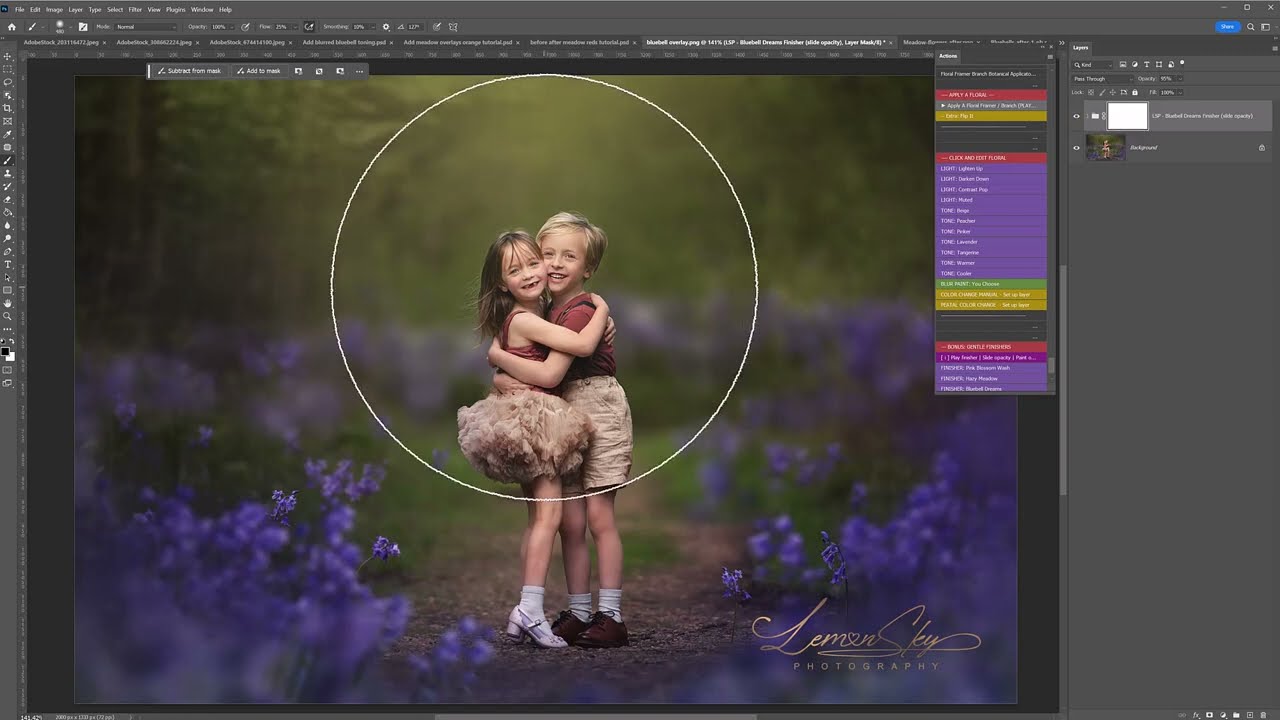Open the Filter menu
Viewport: 1280px width, 720px height.
pos(135,9)
